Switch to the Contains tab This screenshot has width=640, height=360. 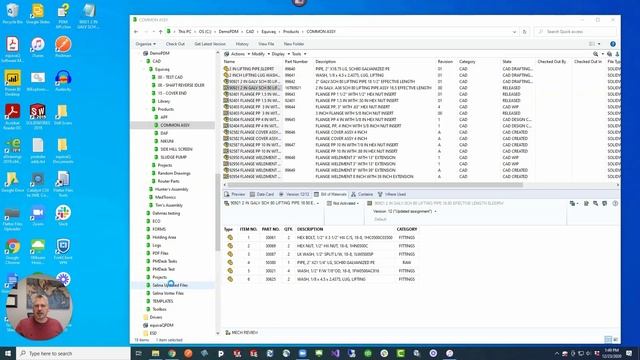point(362,194)
